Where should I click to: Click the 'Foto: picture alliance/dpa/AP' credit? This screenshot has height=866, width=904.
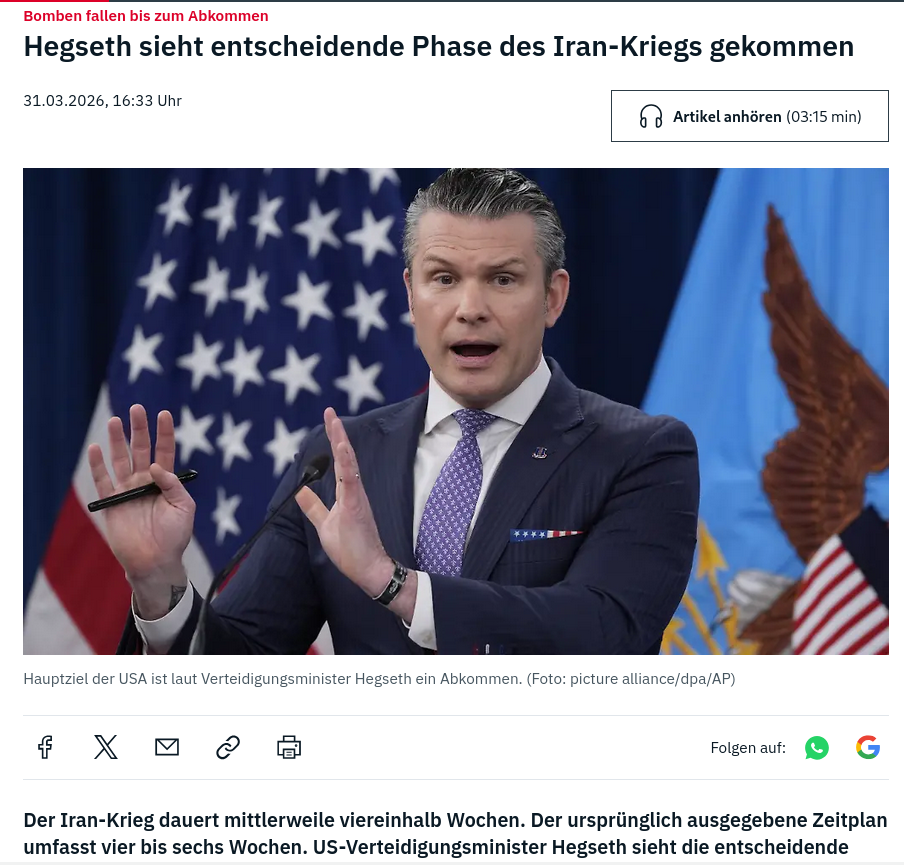pos(631,679)
